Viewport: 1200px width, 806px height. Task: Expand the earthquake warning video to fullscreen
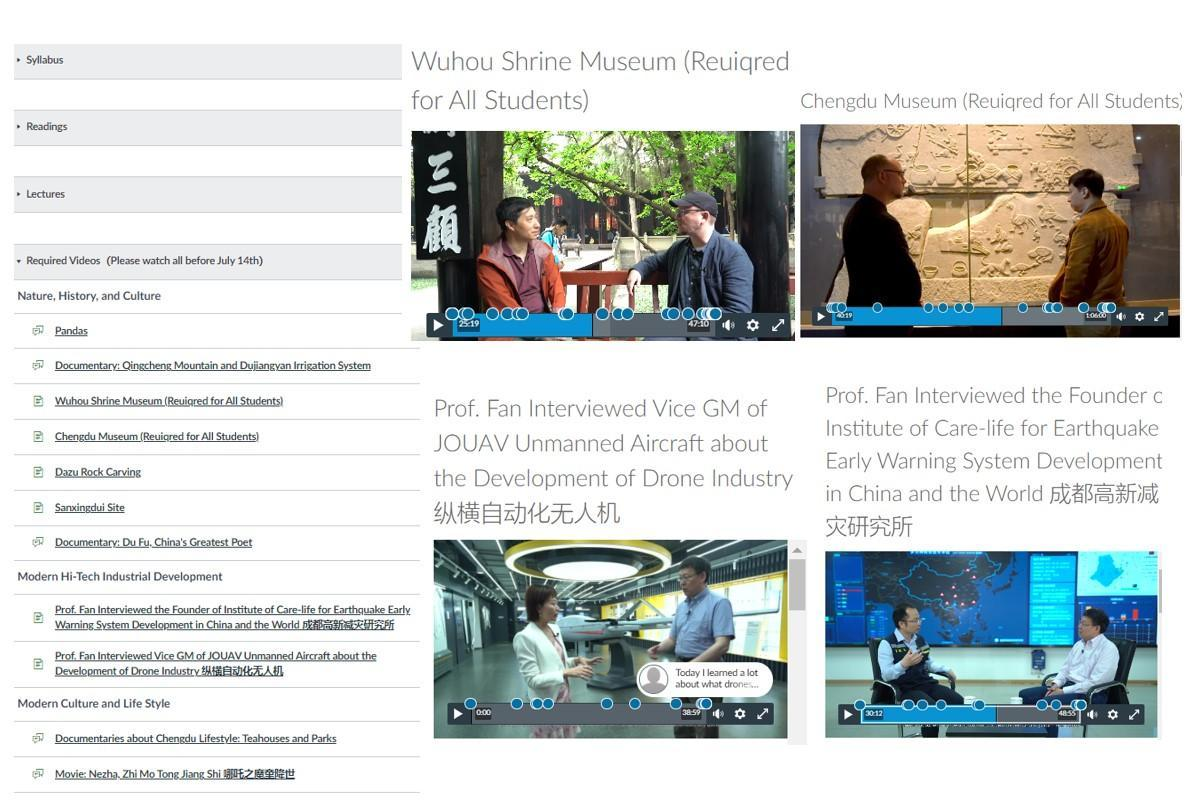(1135, 715)
